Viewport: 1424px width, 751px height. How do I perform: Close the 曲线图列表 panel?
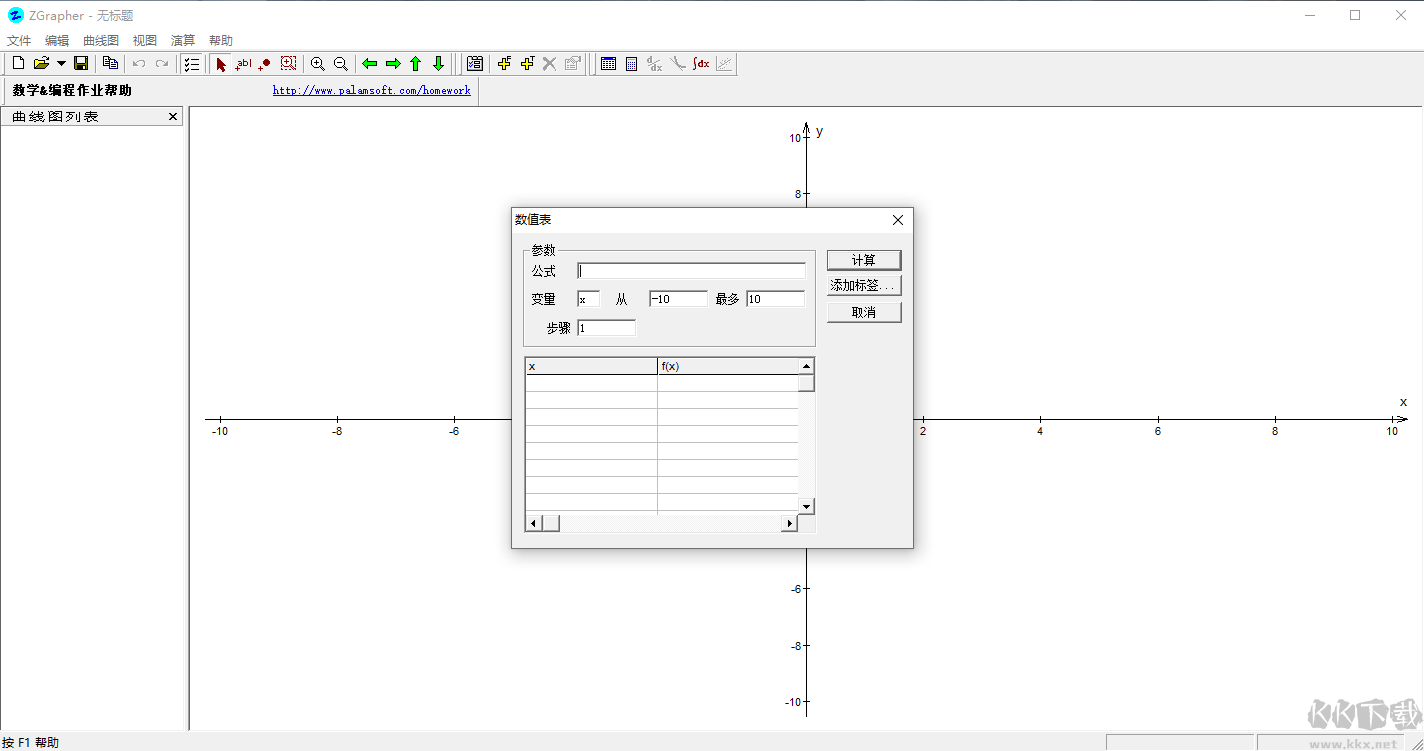(x=173, y=117)
